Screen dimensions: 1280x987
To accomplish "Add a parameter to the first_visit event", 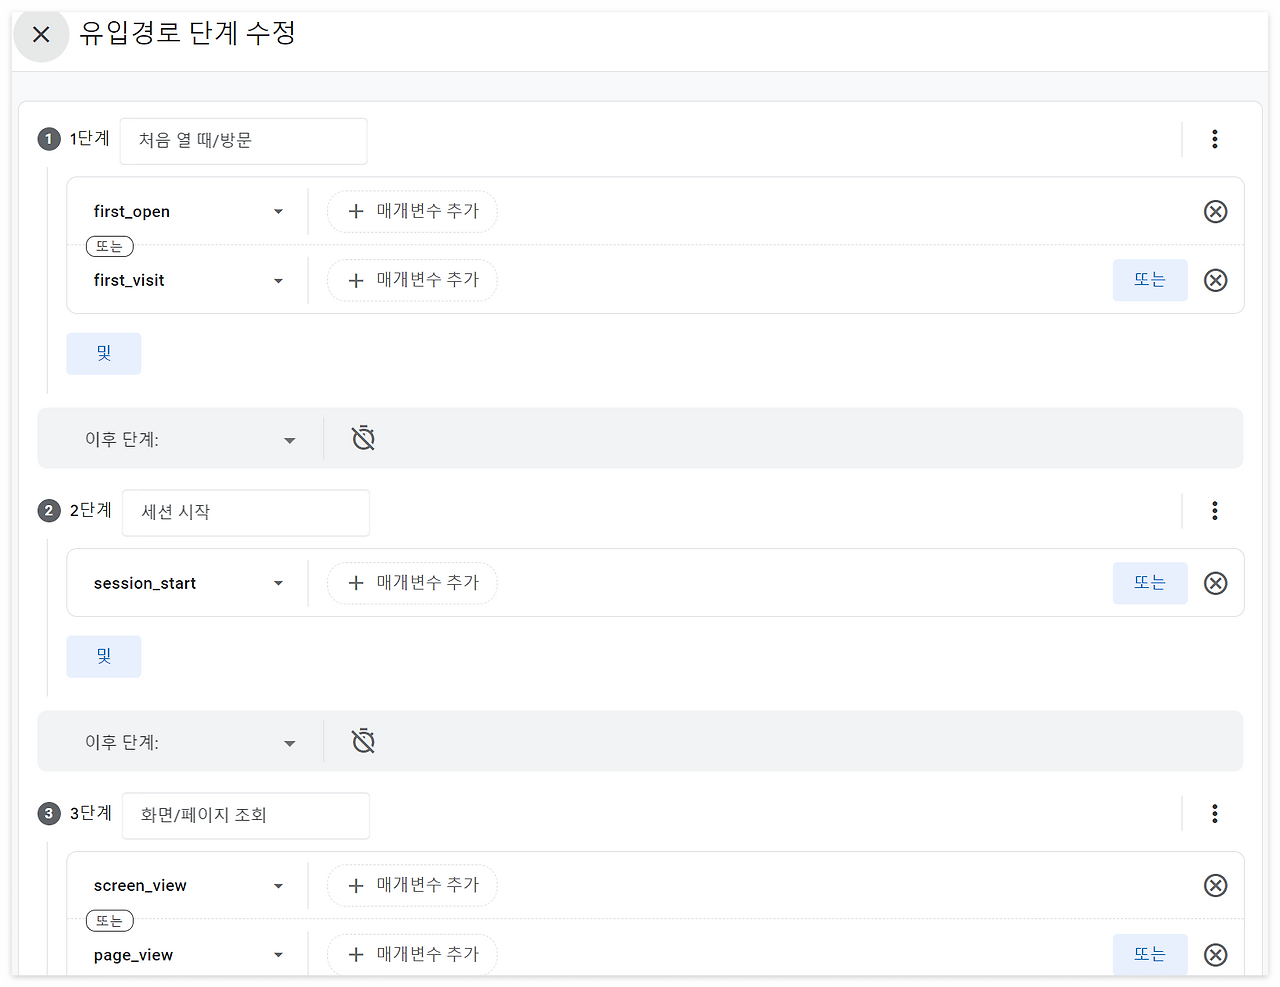I will click(x=412, y=280).
